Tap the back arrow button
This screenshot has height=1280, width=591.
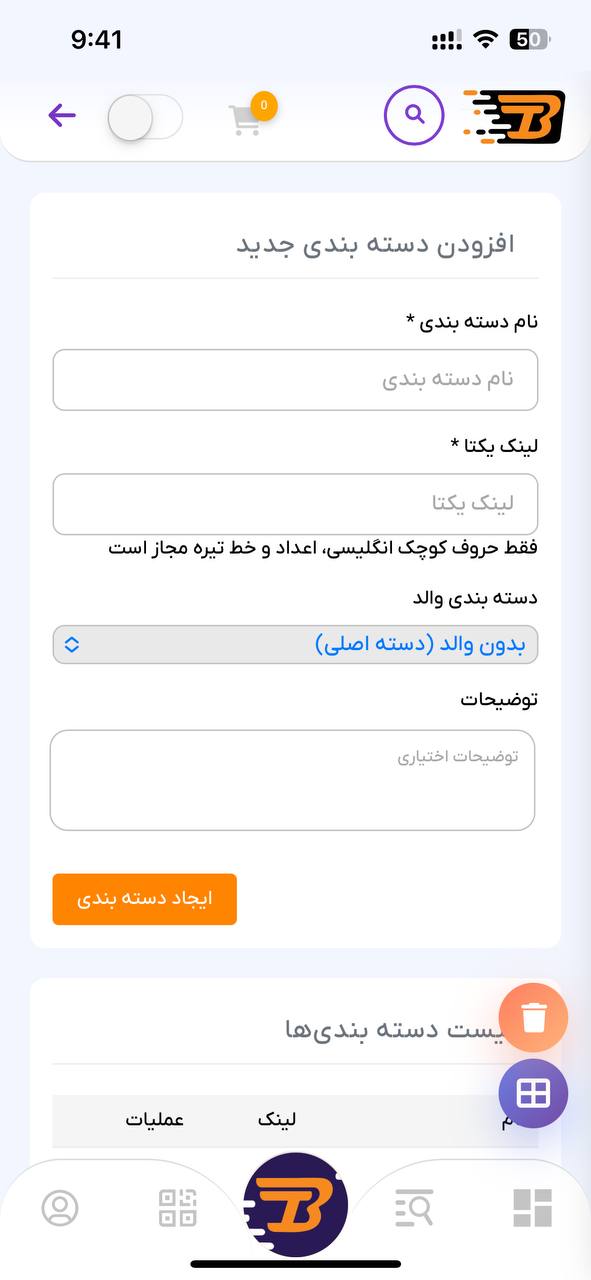pyautogui.click(x=61, y=115)
